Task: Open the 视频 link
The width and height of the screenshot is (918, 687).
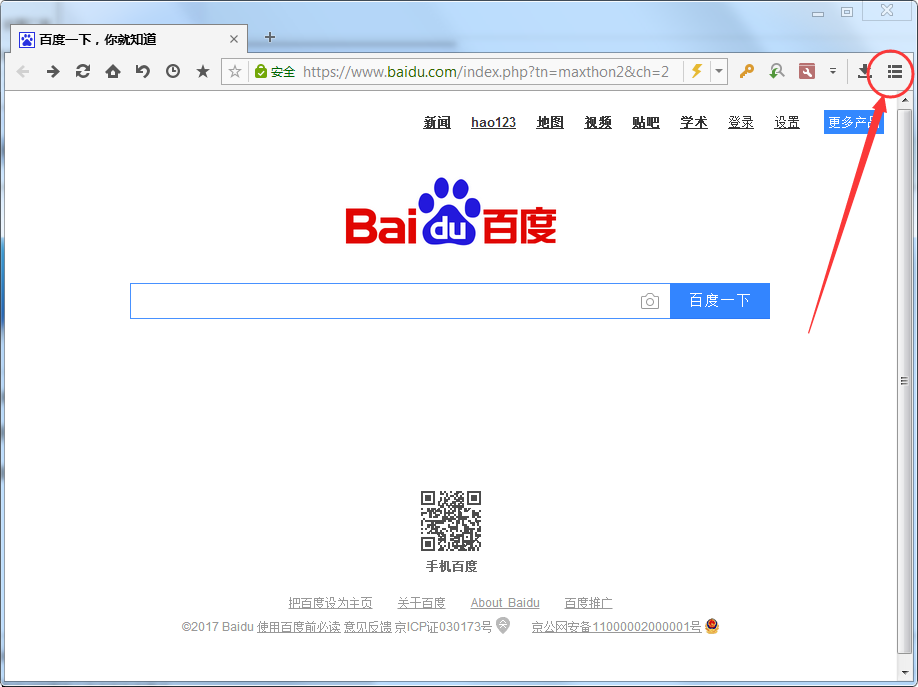Action: tap(598, 122)
